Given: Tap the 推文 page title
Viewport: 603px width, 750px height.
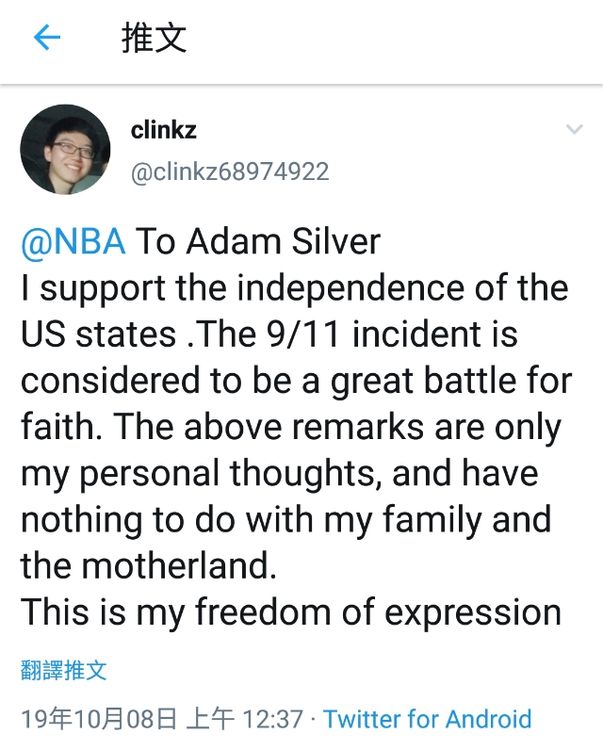Looking at the screenshot, I should tap(153, 38).
